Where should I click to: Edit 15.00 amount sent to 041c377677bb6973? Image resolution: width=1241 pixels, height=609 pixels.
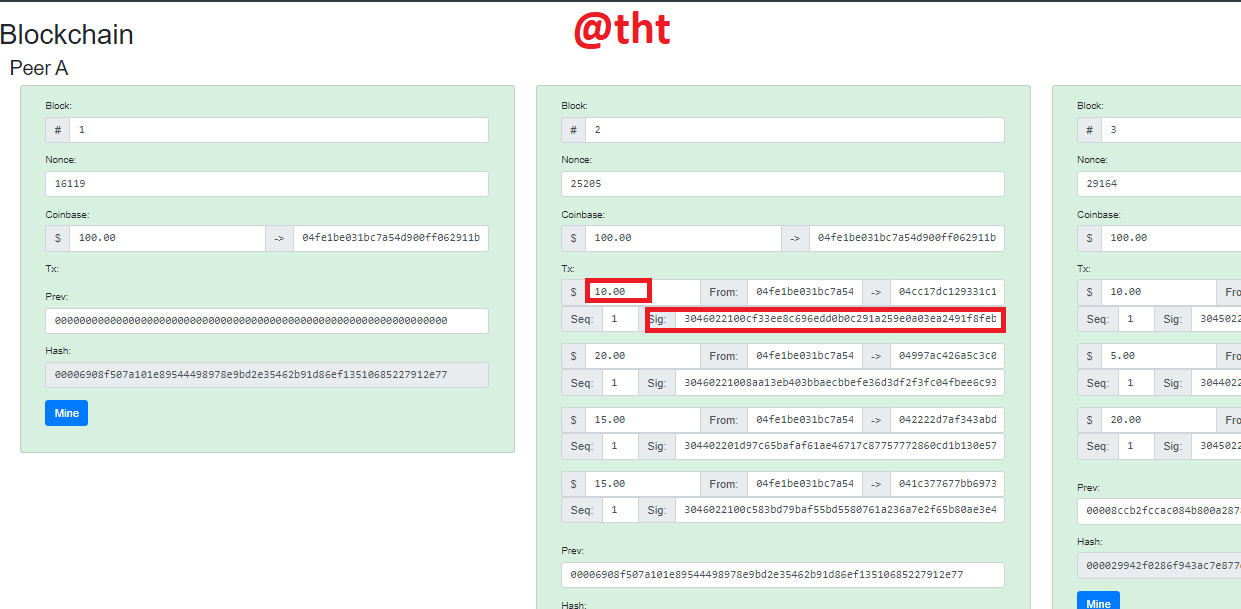(x=643, y=484)
